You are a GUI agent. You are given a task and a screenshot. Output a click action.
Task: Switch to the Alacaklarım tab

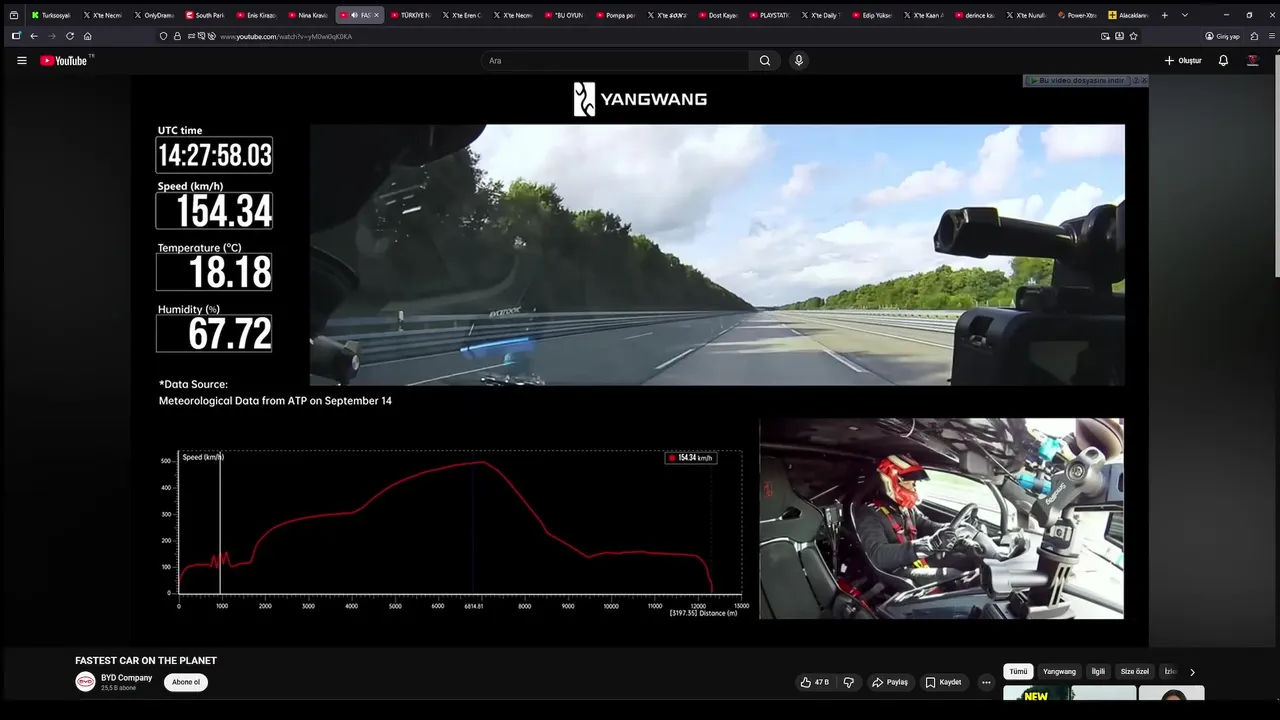pos(1128,15)
